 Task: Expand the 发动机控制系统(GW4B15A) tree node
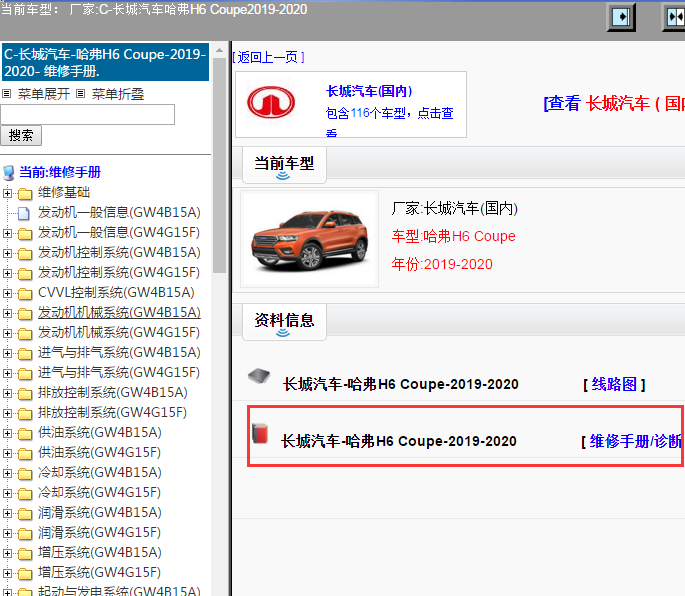pyautogui.click(x=8, y=252)
